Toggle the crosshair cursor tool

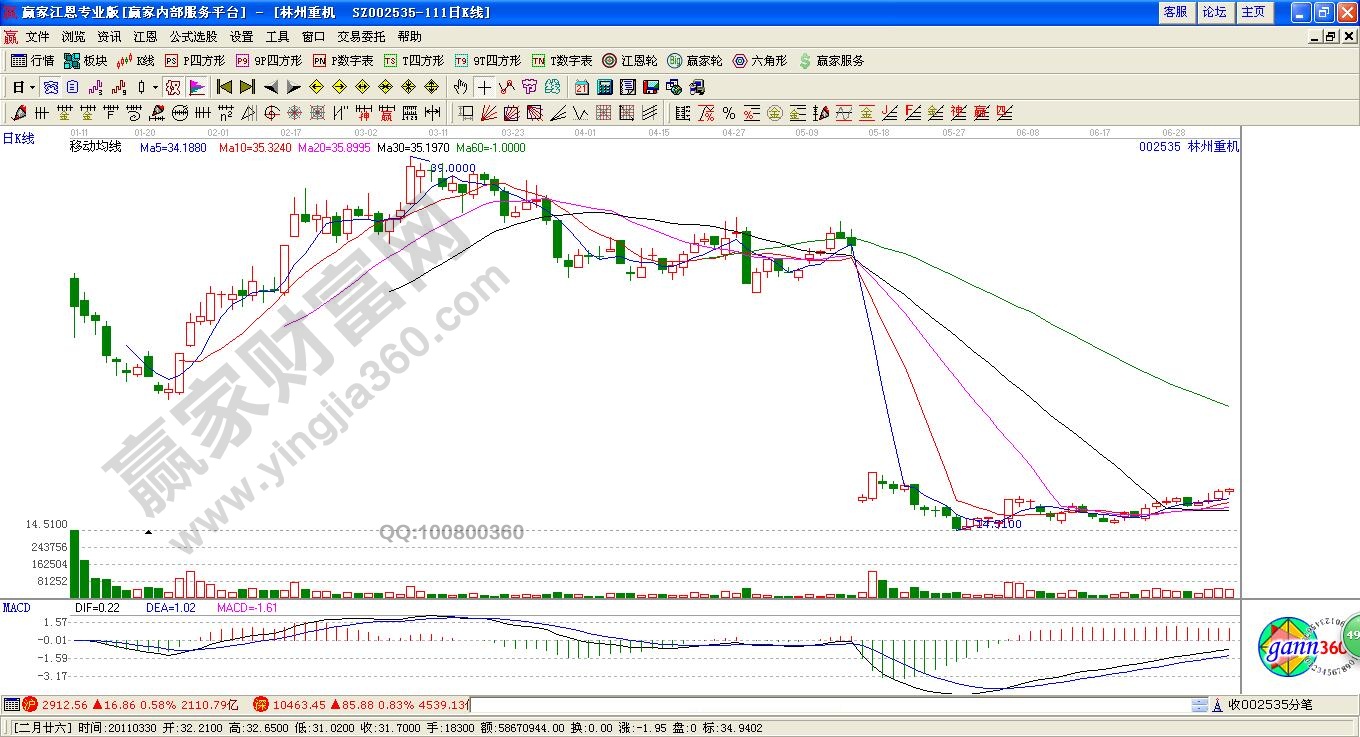pyautogui.click(x=484, y=87)
